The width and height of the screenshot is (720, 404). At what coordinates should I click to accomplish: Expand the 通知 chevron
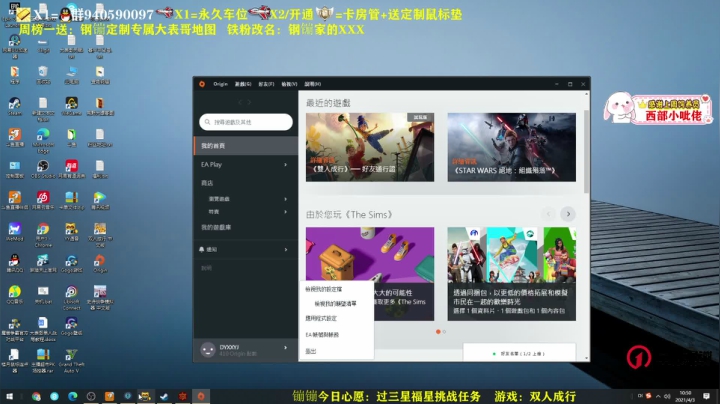[286, 249]
